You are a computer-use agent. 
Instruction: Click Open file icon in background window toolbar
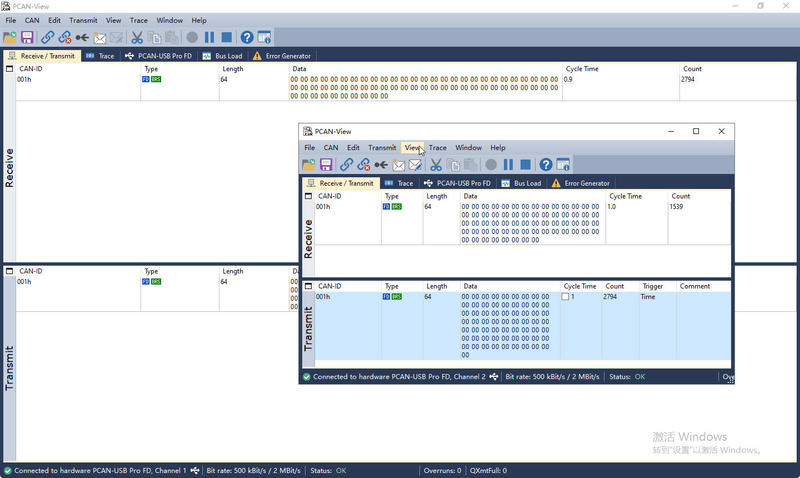point(10,37)
